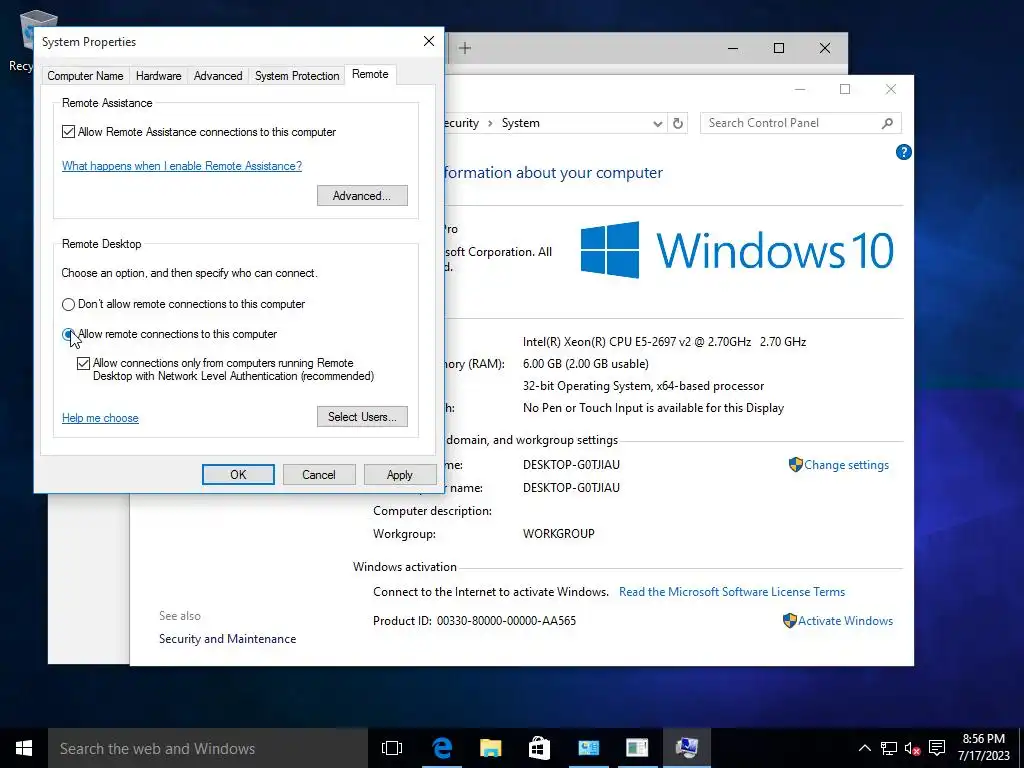Viewport: 1024px width, 768px height.
Task: Expand the address bar history dropdown
Action: [x=657, y=123]
